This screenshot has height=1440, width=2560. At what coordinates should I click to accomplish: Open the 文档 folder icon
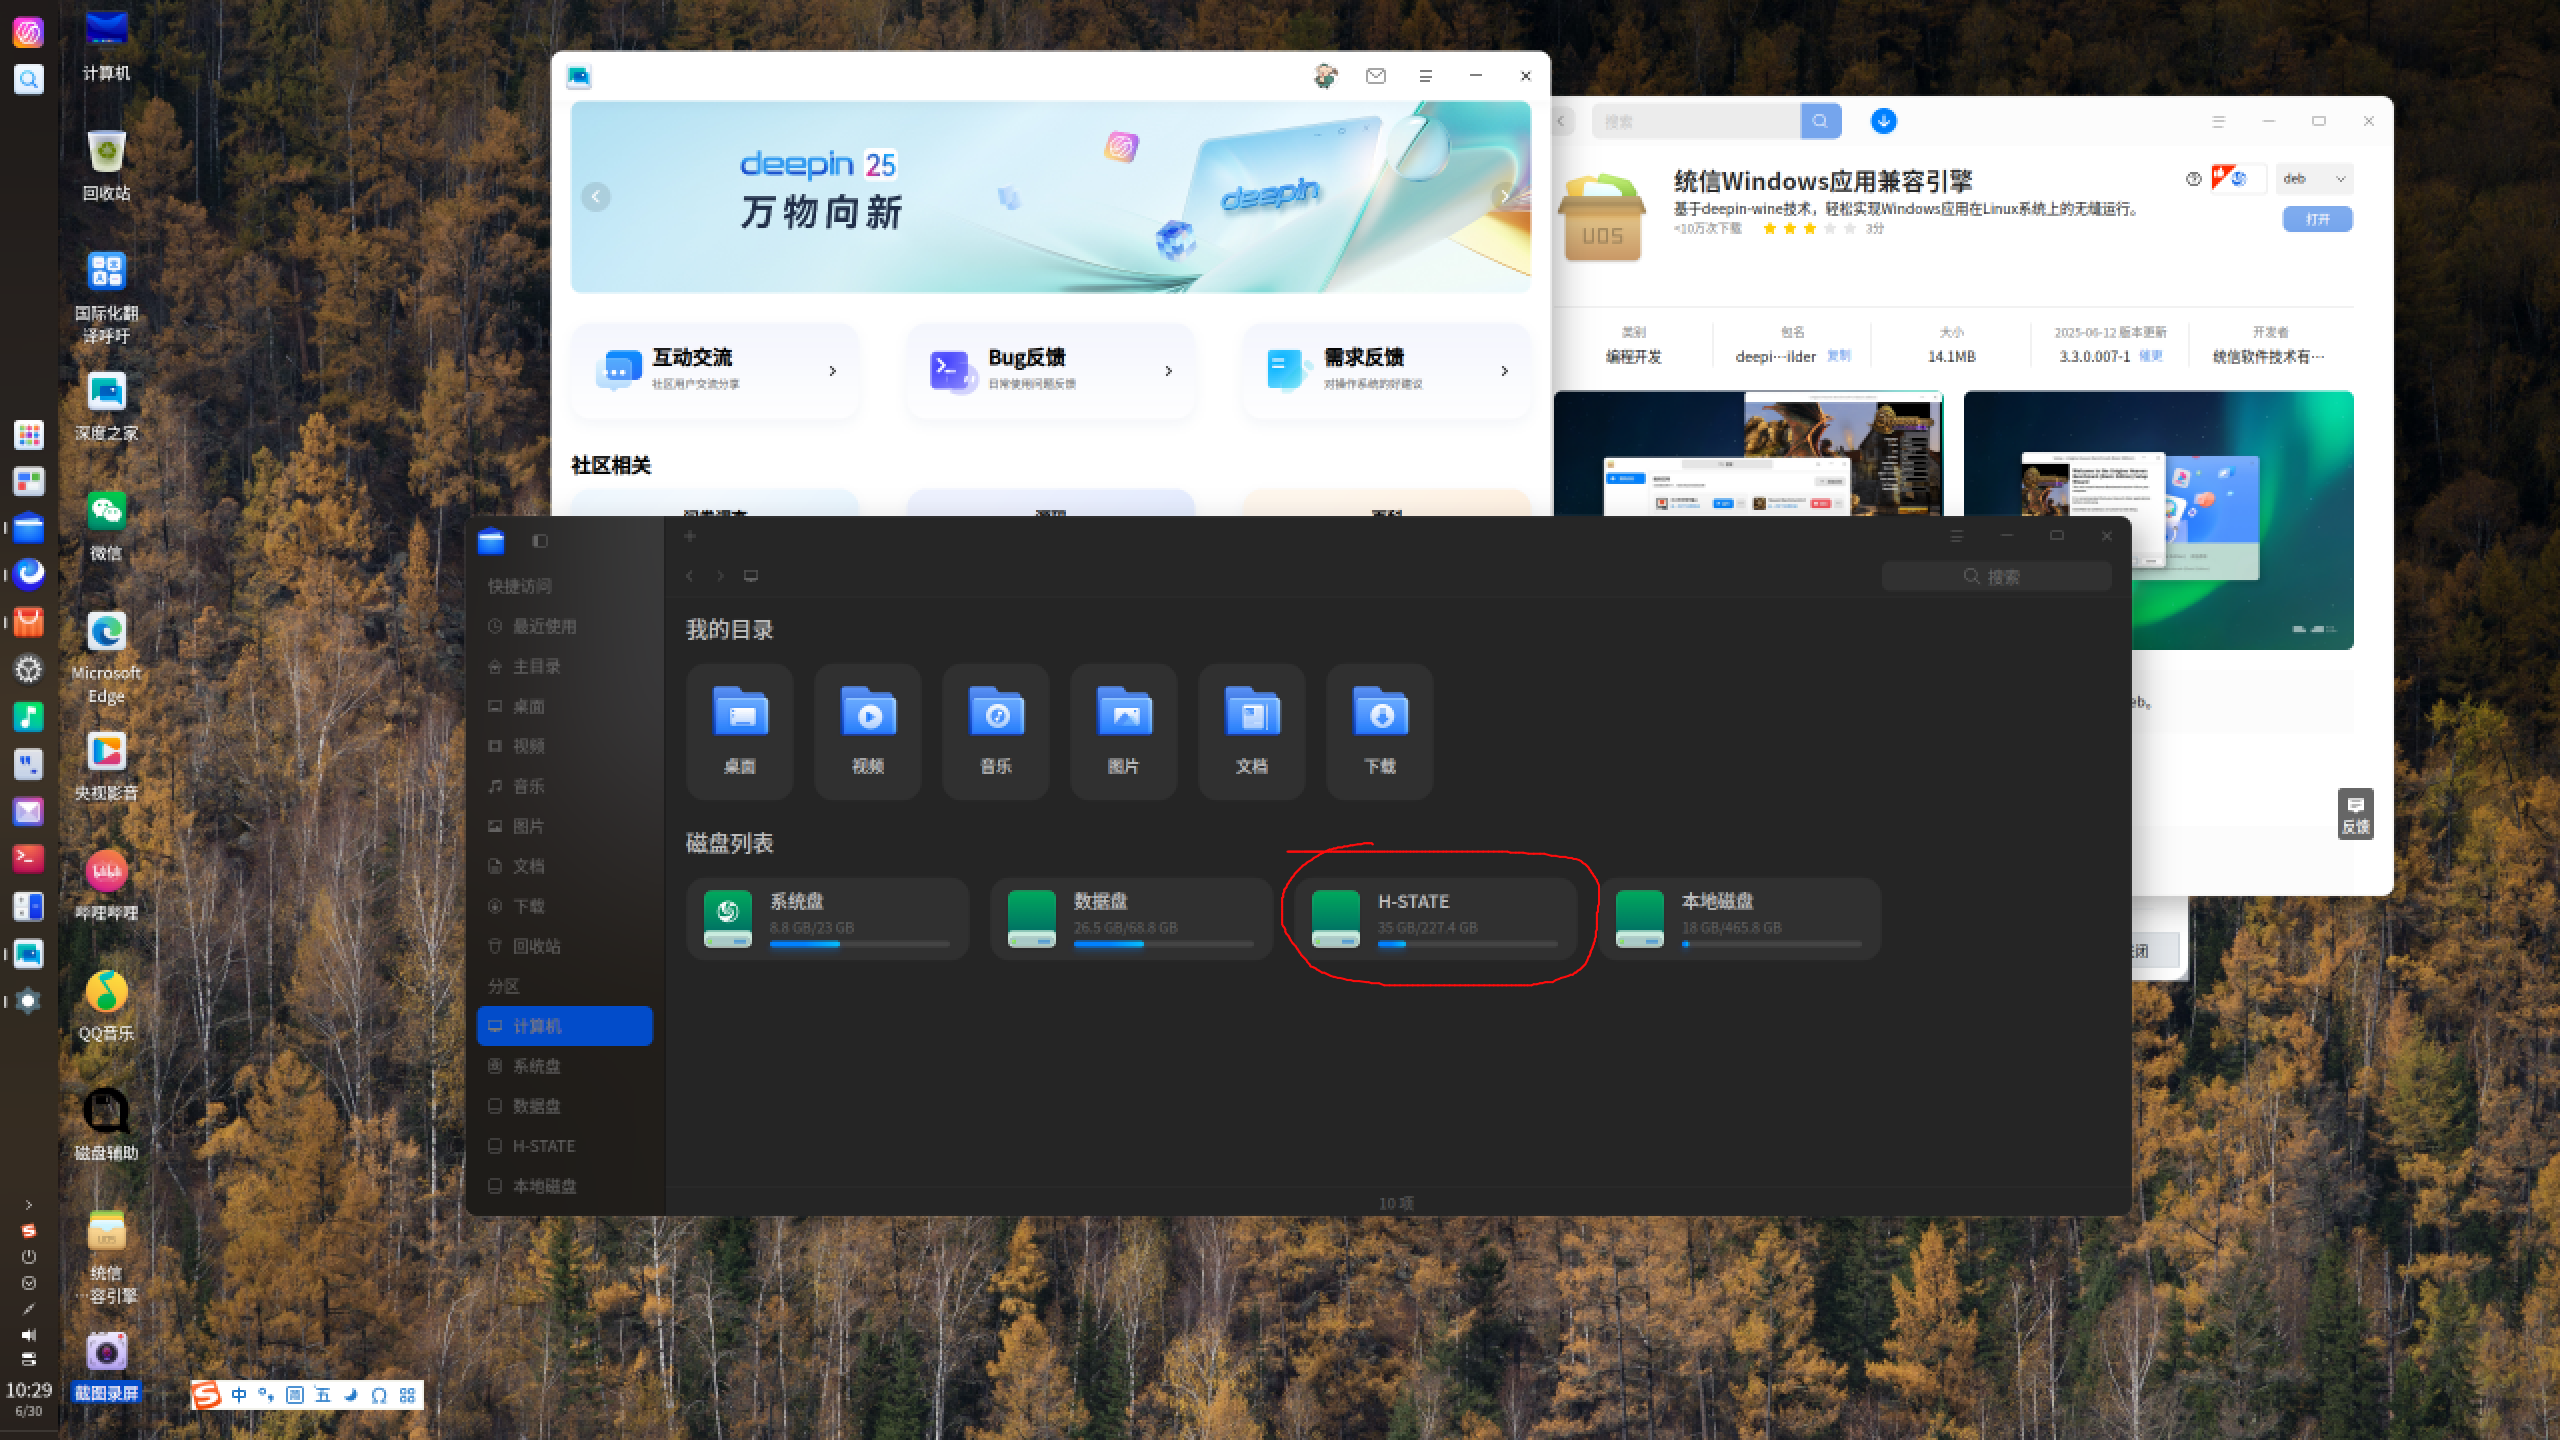click(1252, 731)
